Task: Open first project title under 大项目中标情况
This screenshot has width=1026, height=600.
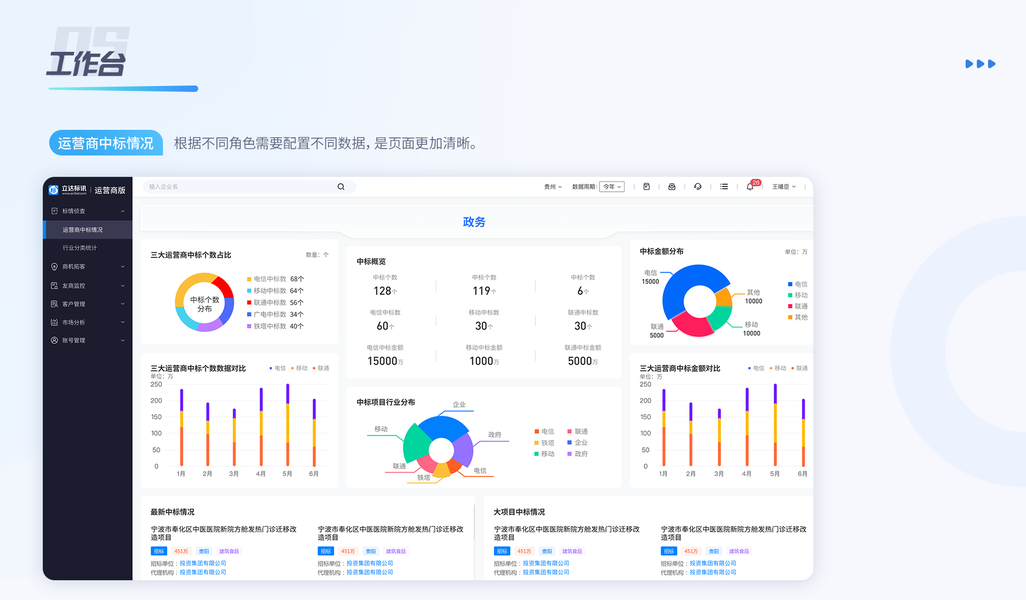Action: (x=567, y=533)
